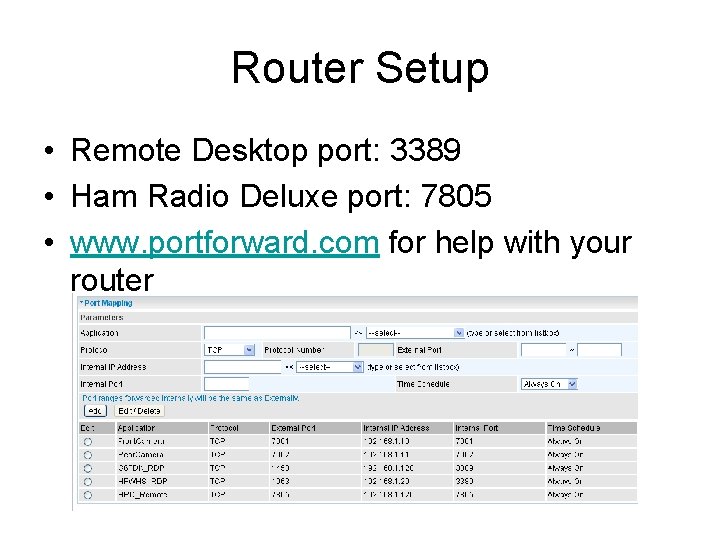This screenshot has height=540, width=720.
Task: Open the Application --select-- dropdown
Action: tap(415, 333)
